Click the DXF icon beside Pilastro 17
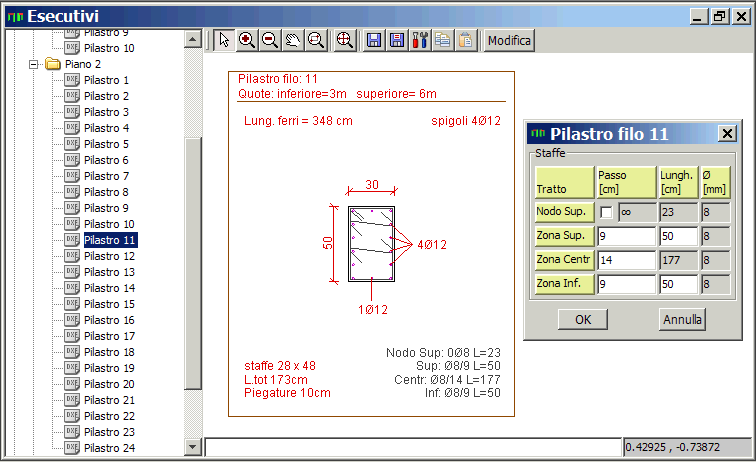Screen dimensions: 756x462 (x=72, y=336)
